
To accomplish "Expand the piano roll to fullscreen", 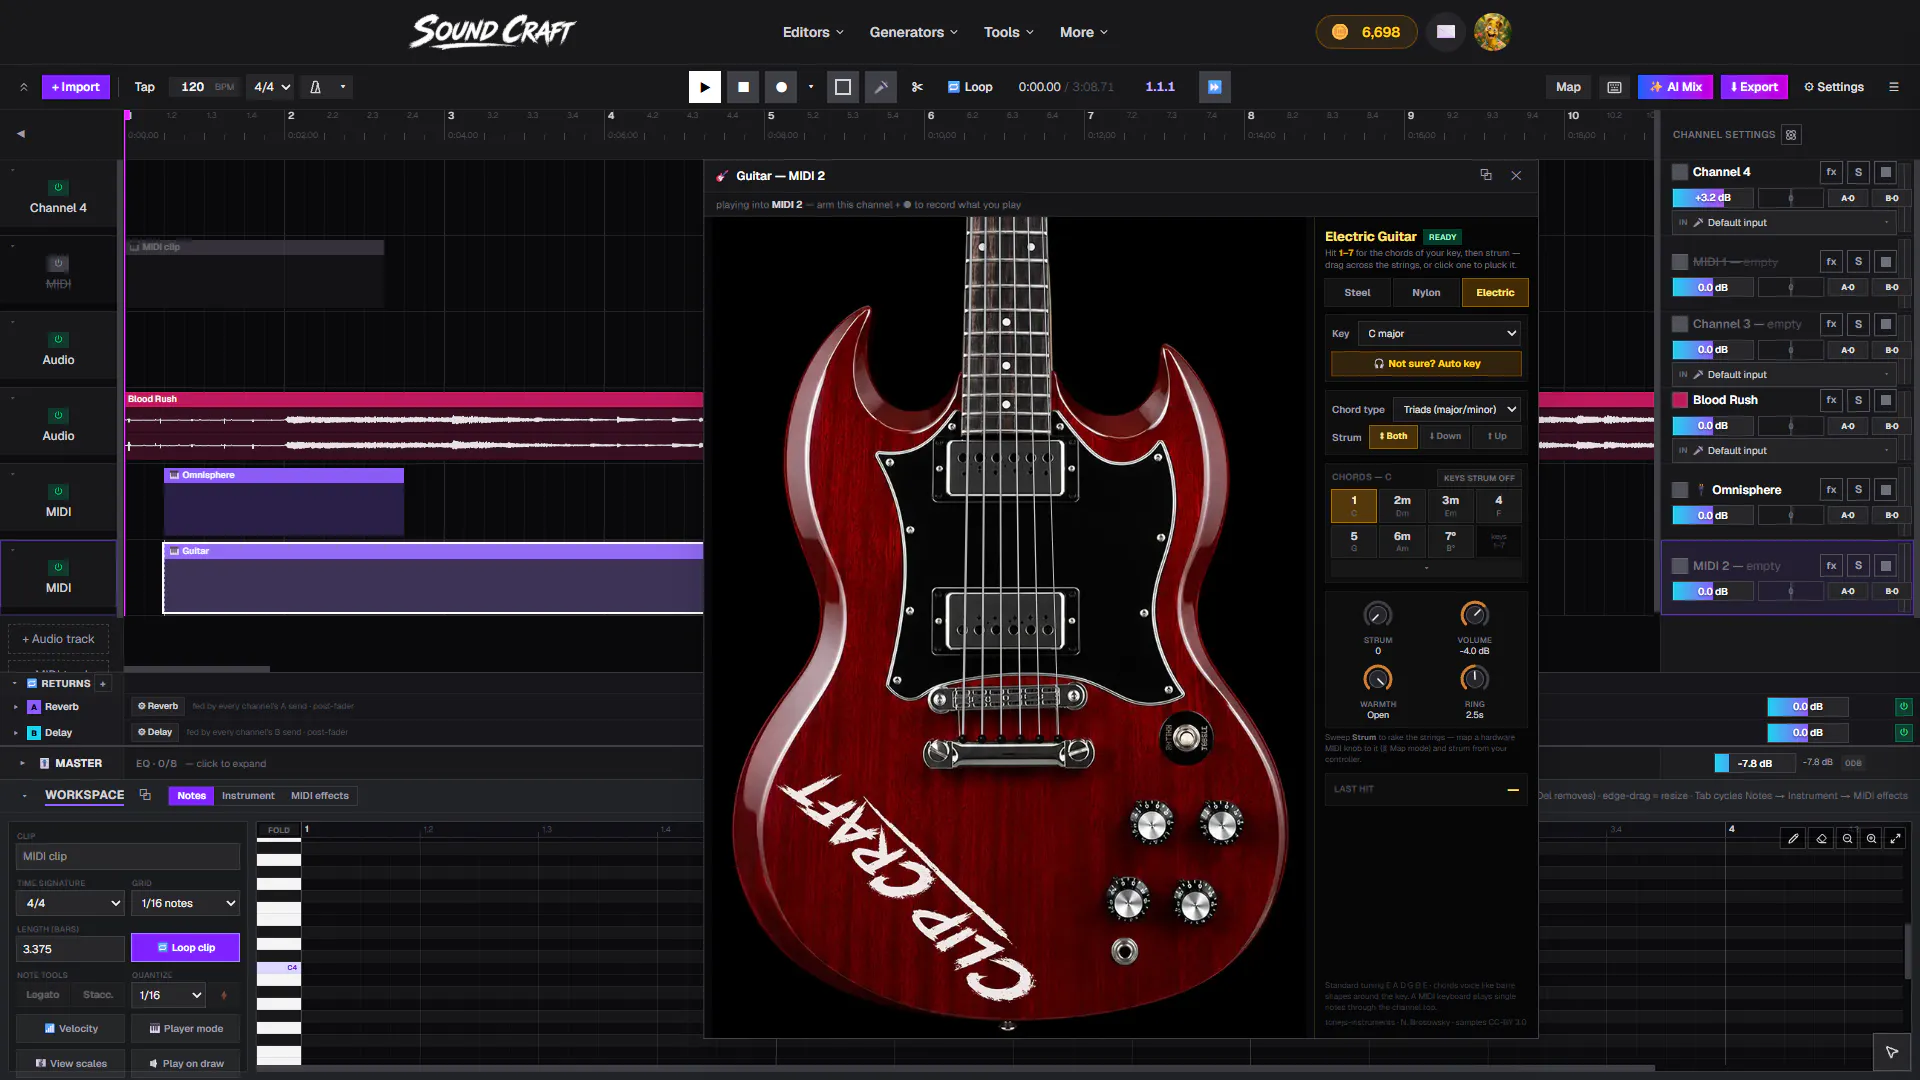I will [x=1895, y=838].
